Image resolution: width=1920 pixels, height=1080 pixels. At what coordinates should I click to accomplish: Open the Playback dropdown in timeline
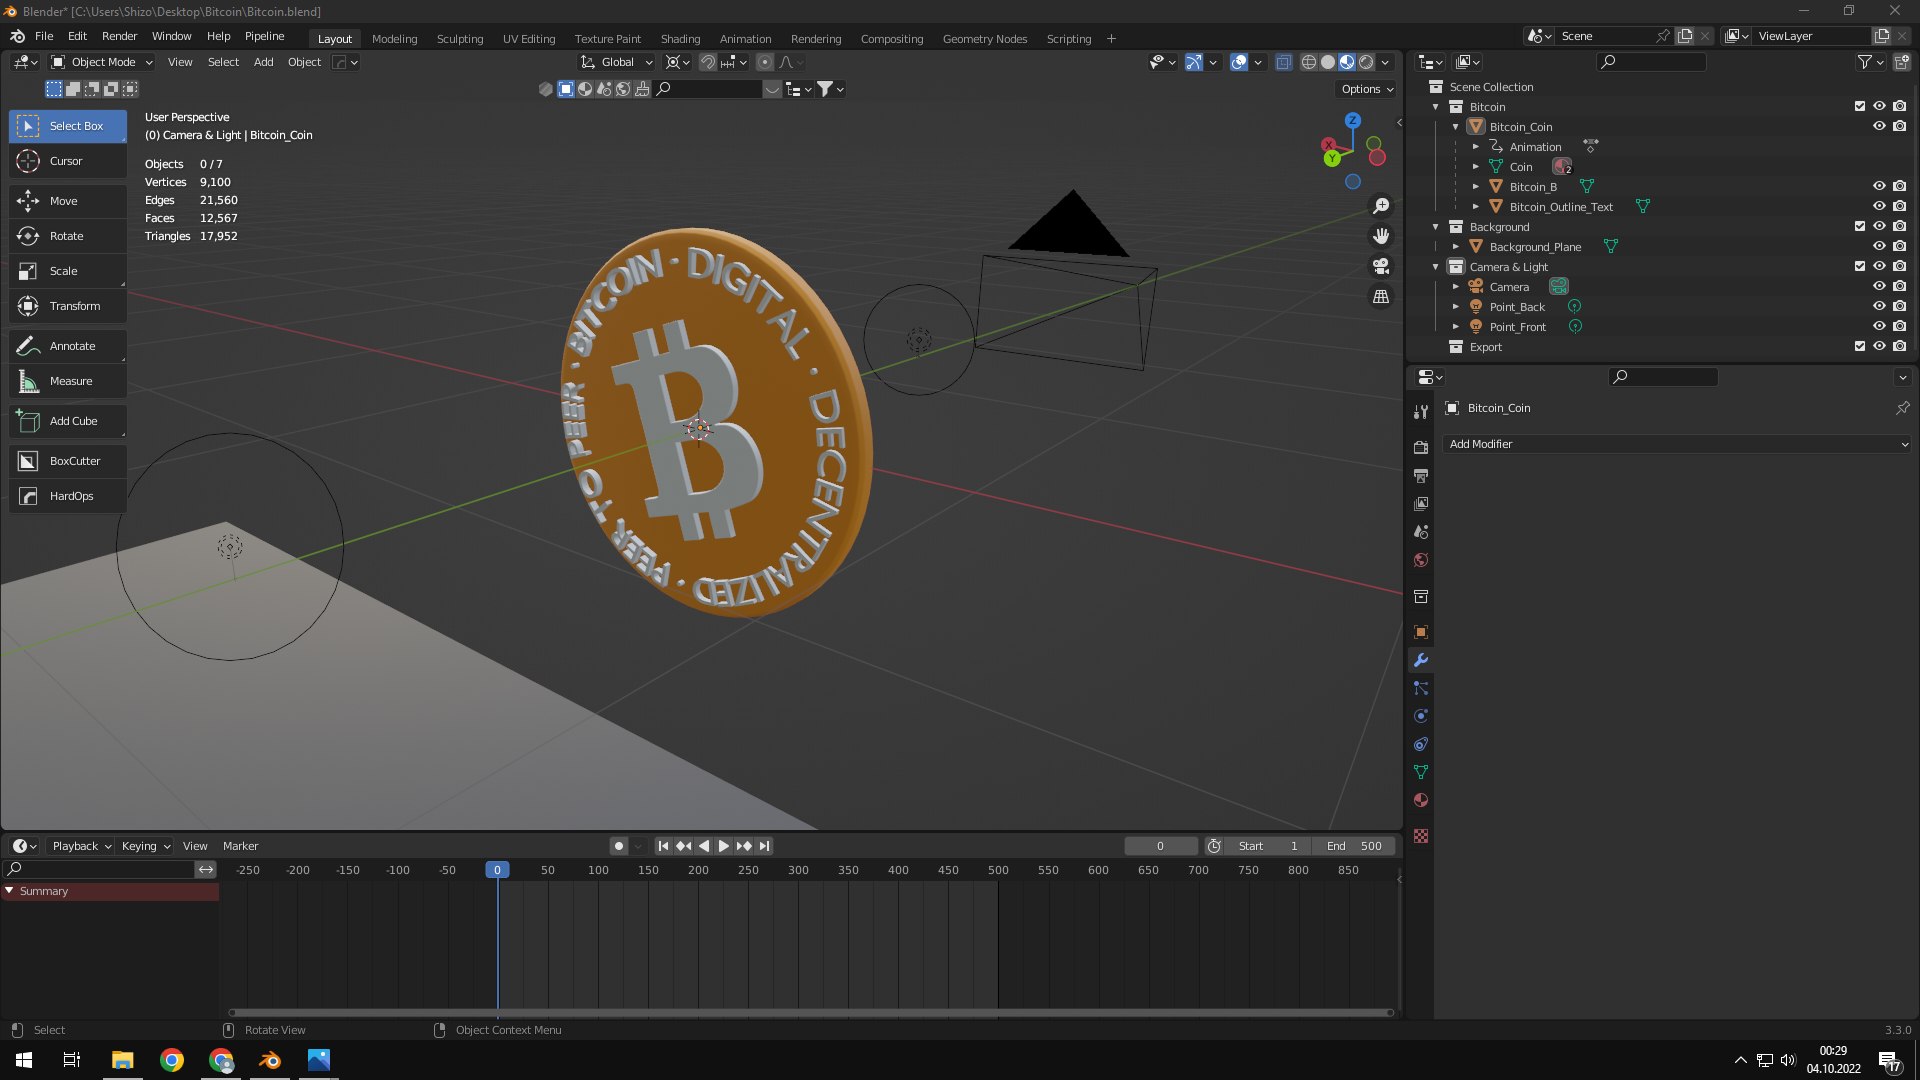click(81, 846)
